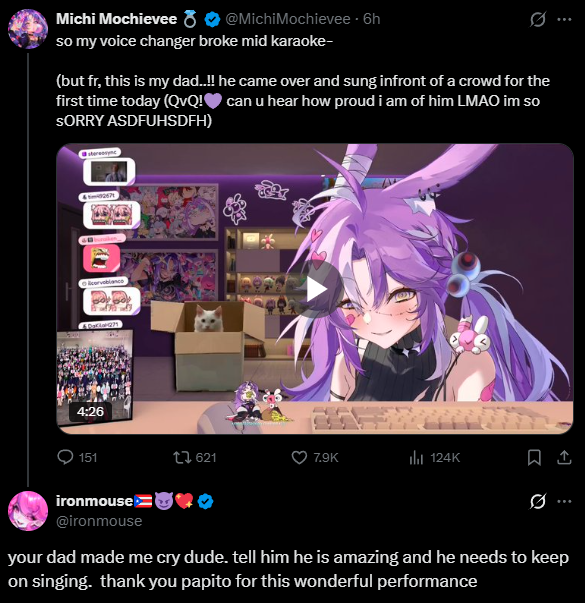The image size is (585, 603).
Task: Bookmark Michi Mochievee's tweet
Action: tap(534, 457)
